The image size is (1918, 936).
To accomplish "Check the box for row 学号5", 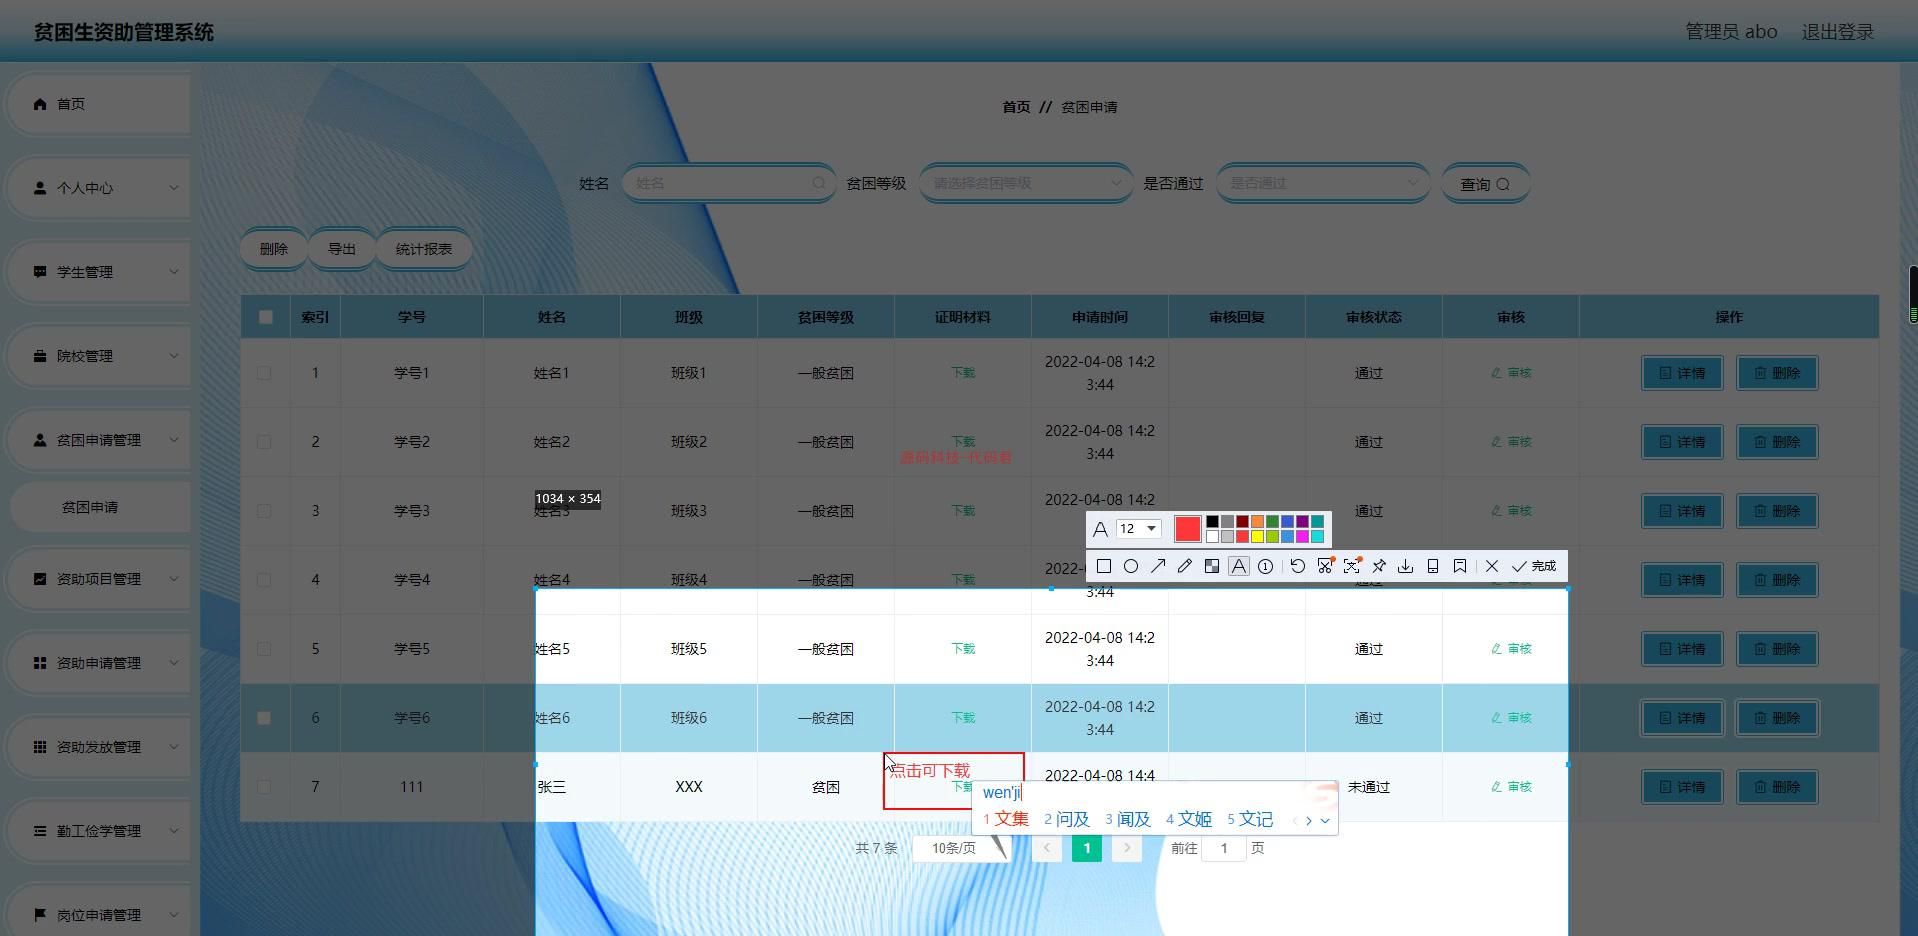I will pos(264,649).
